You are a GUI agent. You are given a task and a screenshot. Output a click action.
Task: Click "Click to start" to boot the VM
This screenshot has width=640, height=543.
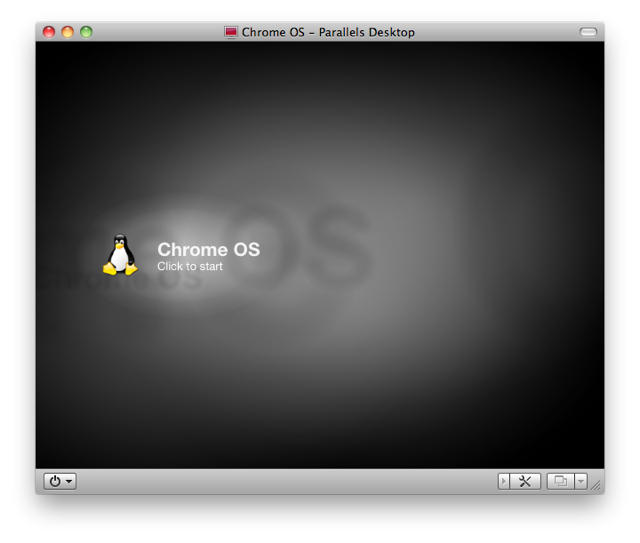tap(190, 266)
